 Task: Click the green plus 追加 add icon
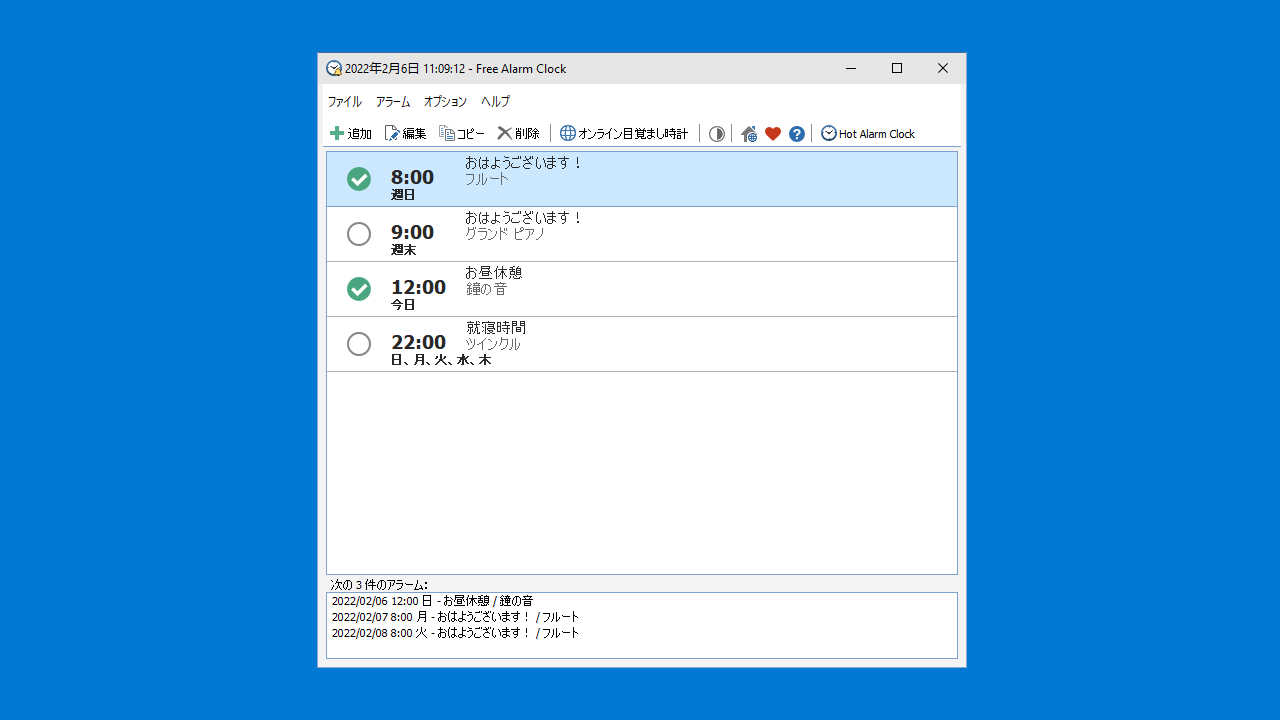pos(337,133)
